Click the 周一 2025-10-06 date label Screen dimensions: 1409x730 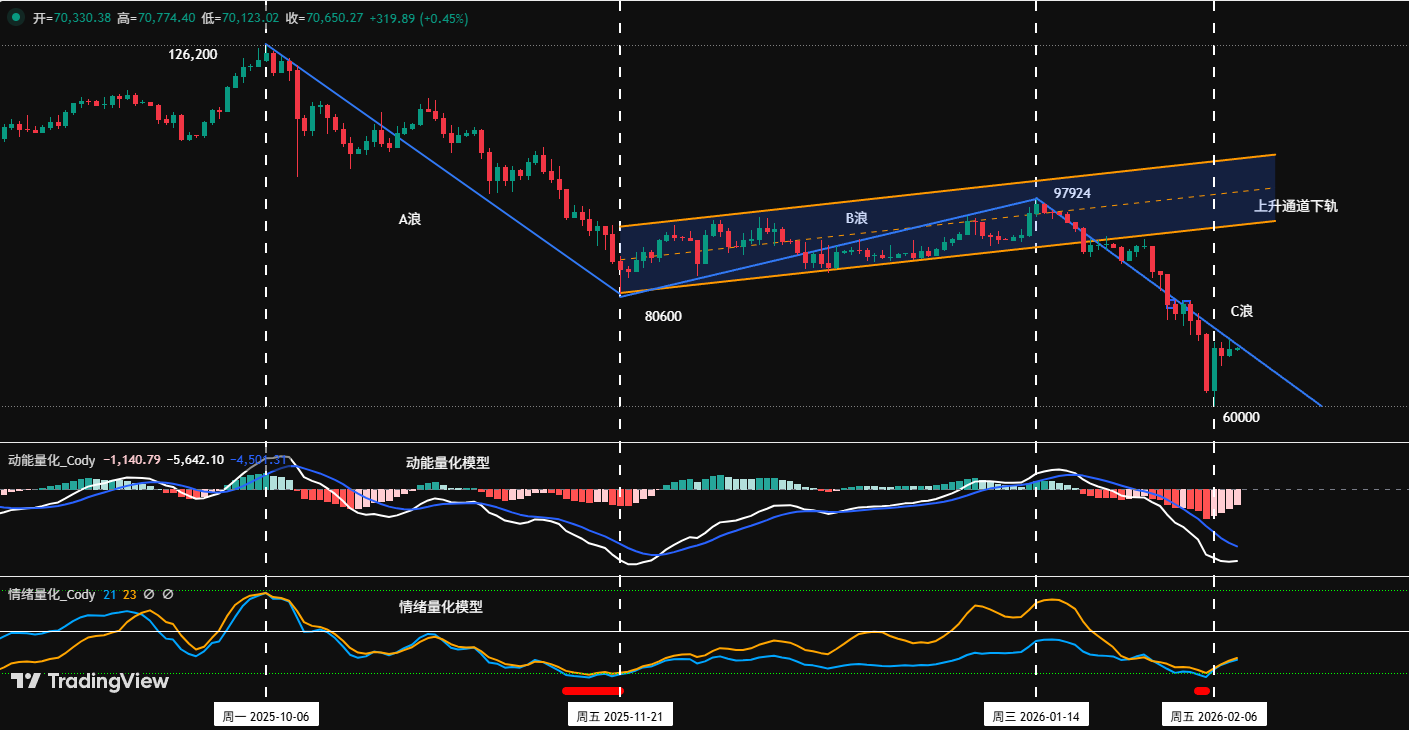(266, 716)
